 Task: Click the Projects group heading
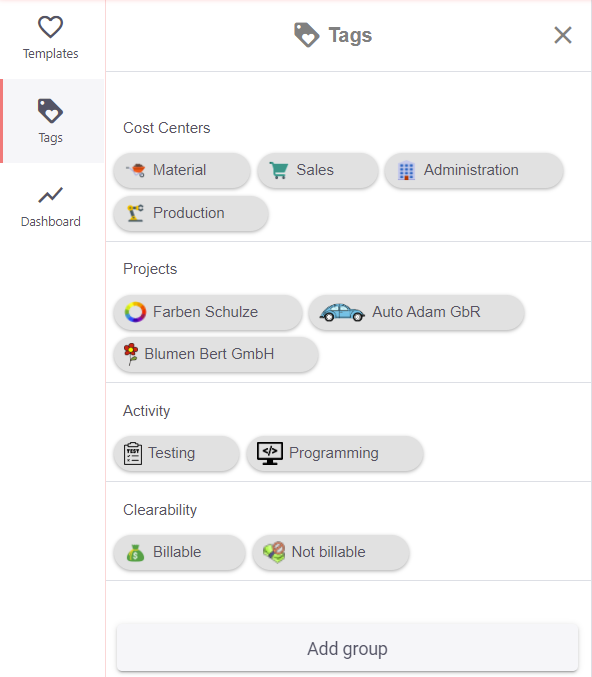click(150, 269)
